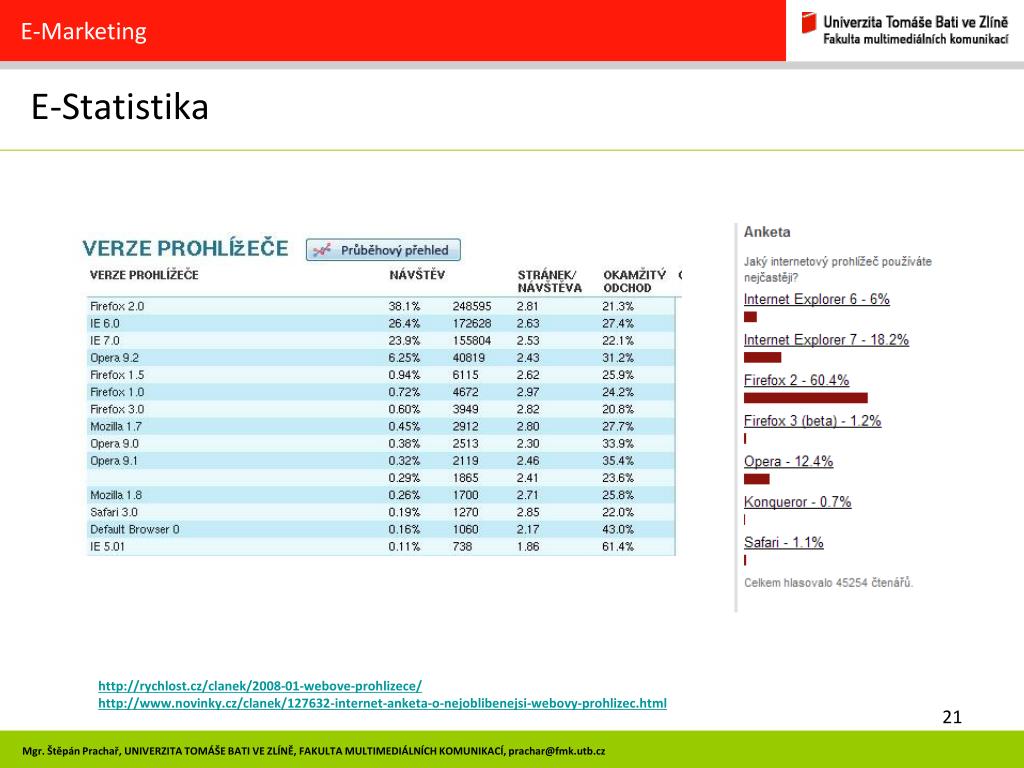
Task: Click the E-Statistika slide title
Action: (120, 107)
